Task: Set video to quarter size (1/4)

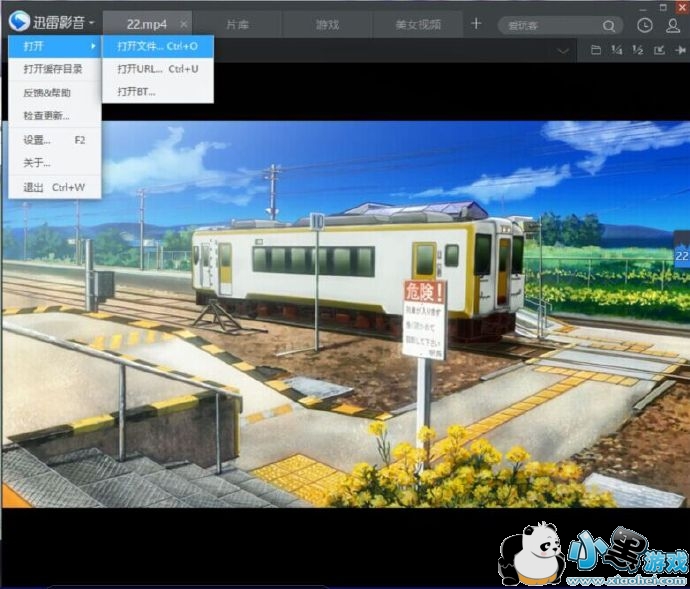Action: 616,50
